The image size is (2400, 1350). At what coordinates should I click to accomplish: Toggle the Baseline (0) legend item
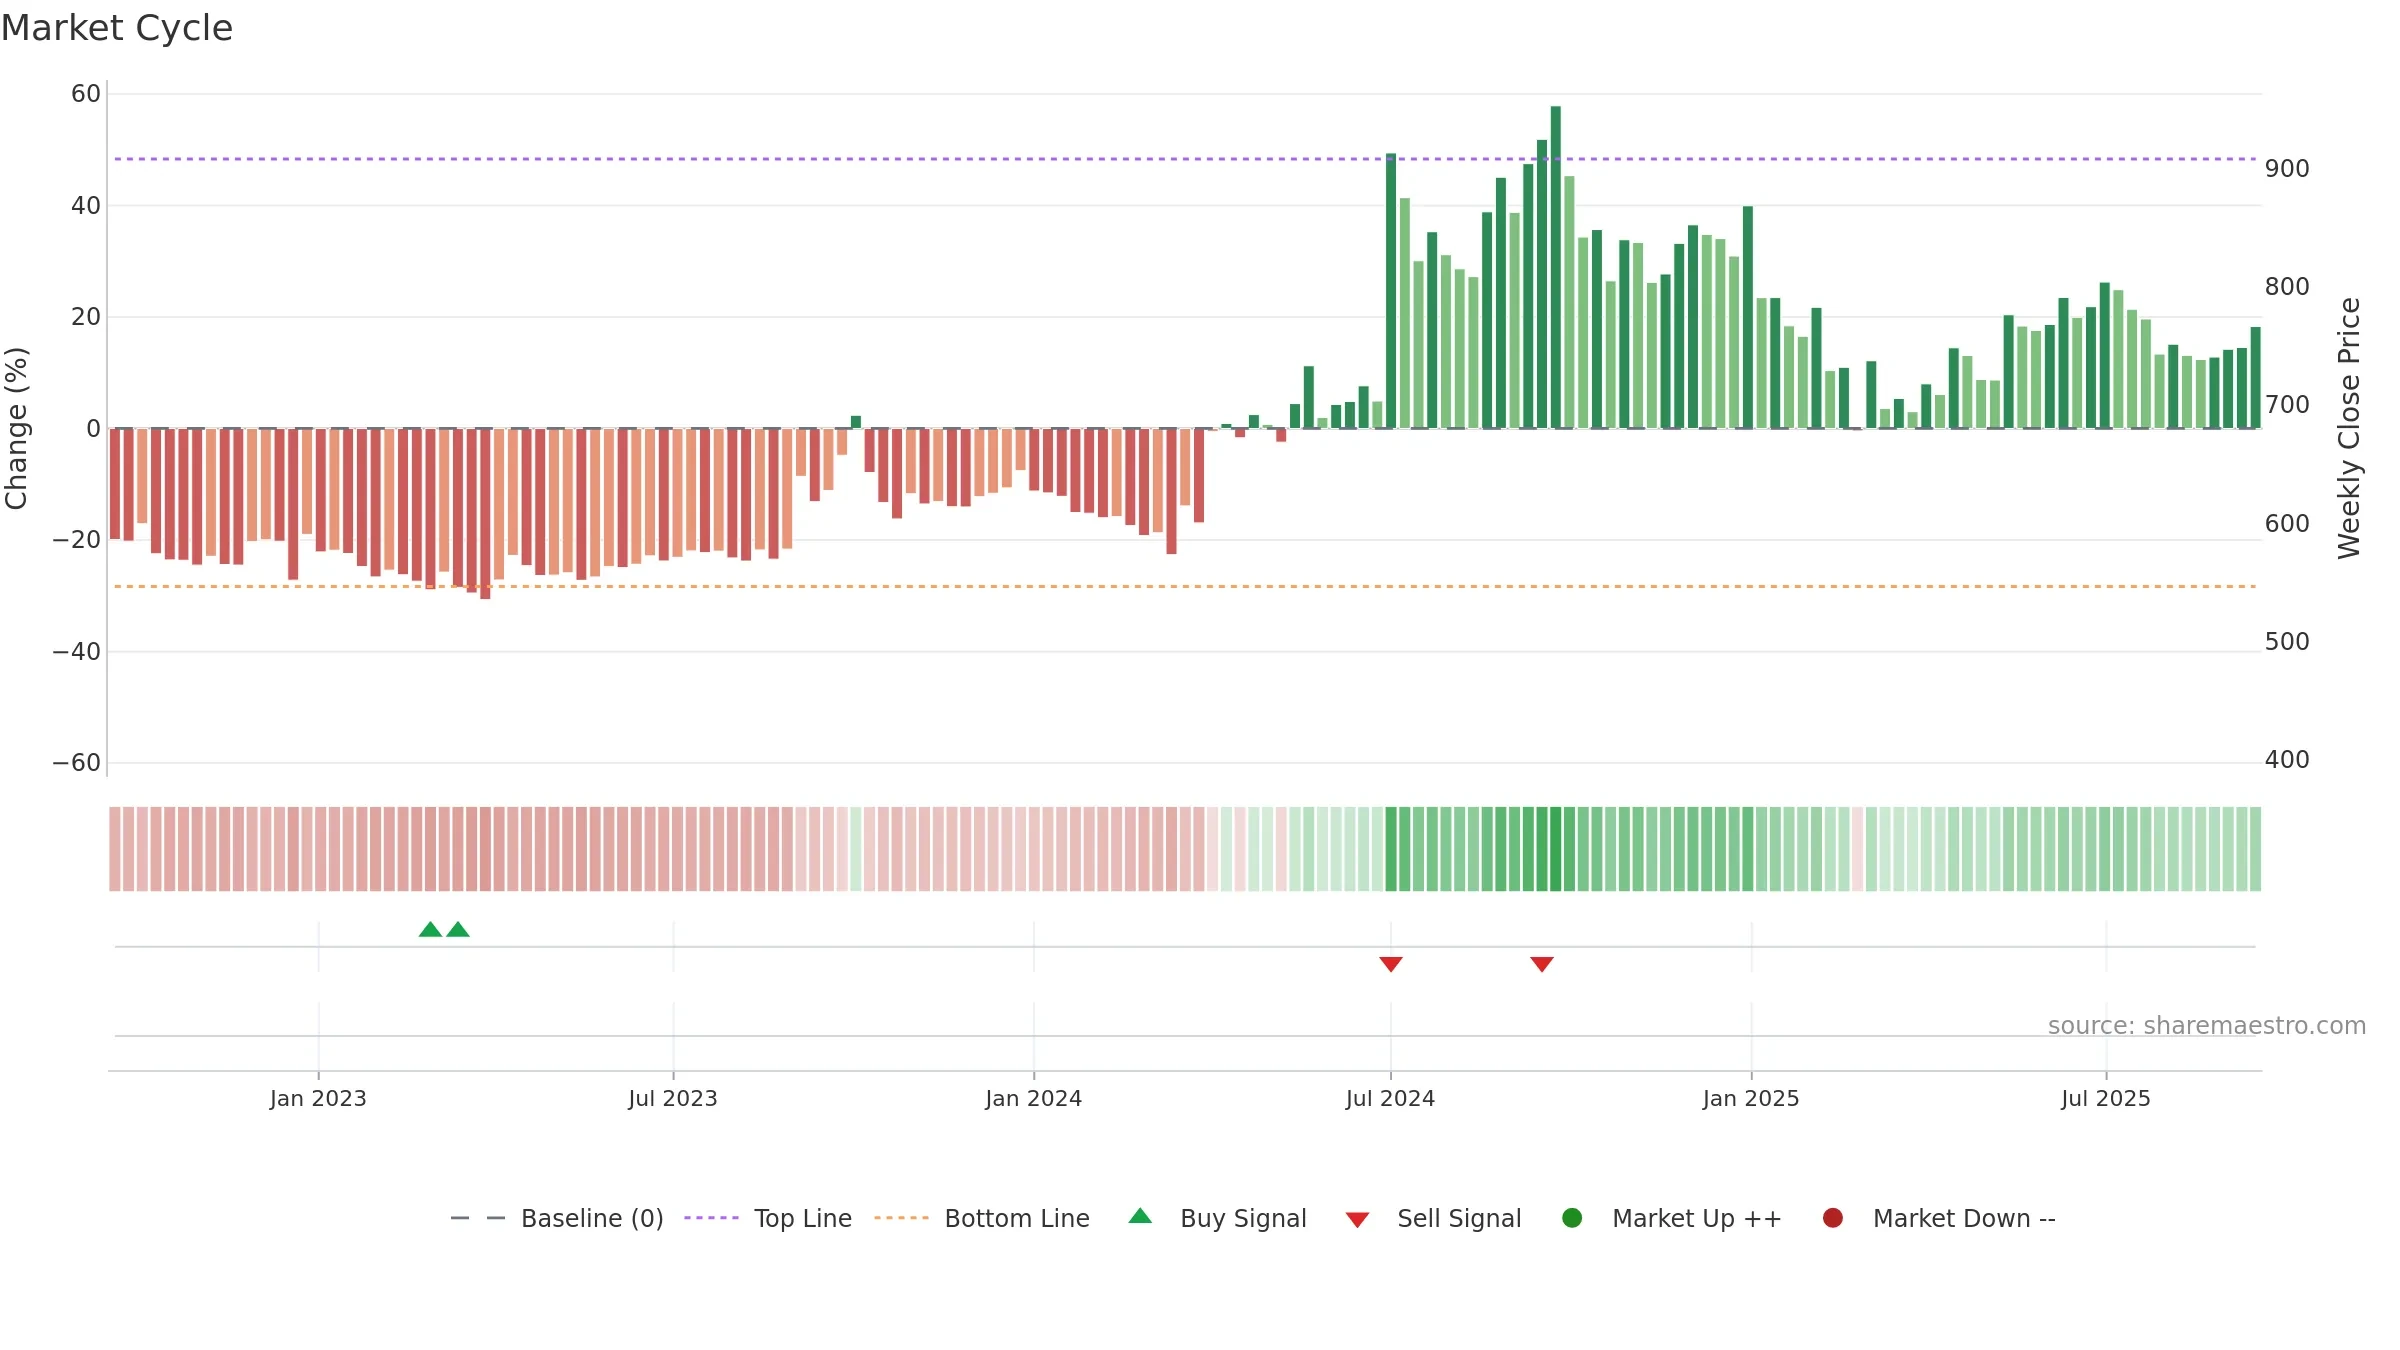pyautogui.click(x=557, y=1218)
